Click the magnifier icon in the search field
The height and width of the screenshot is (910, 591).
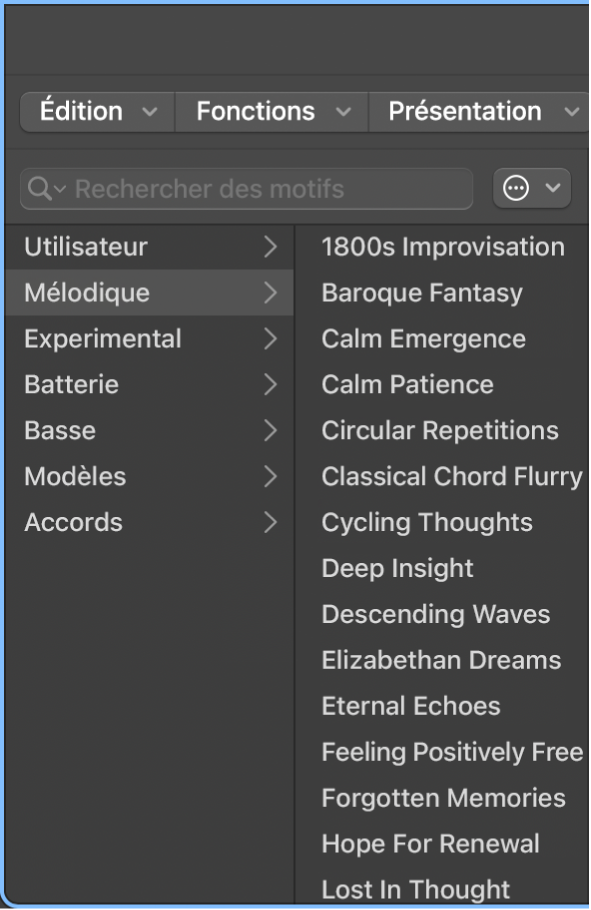(40, 188)
